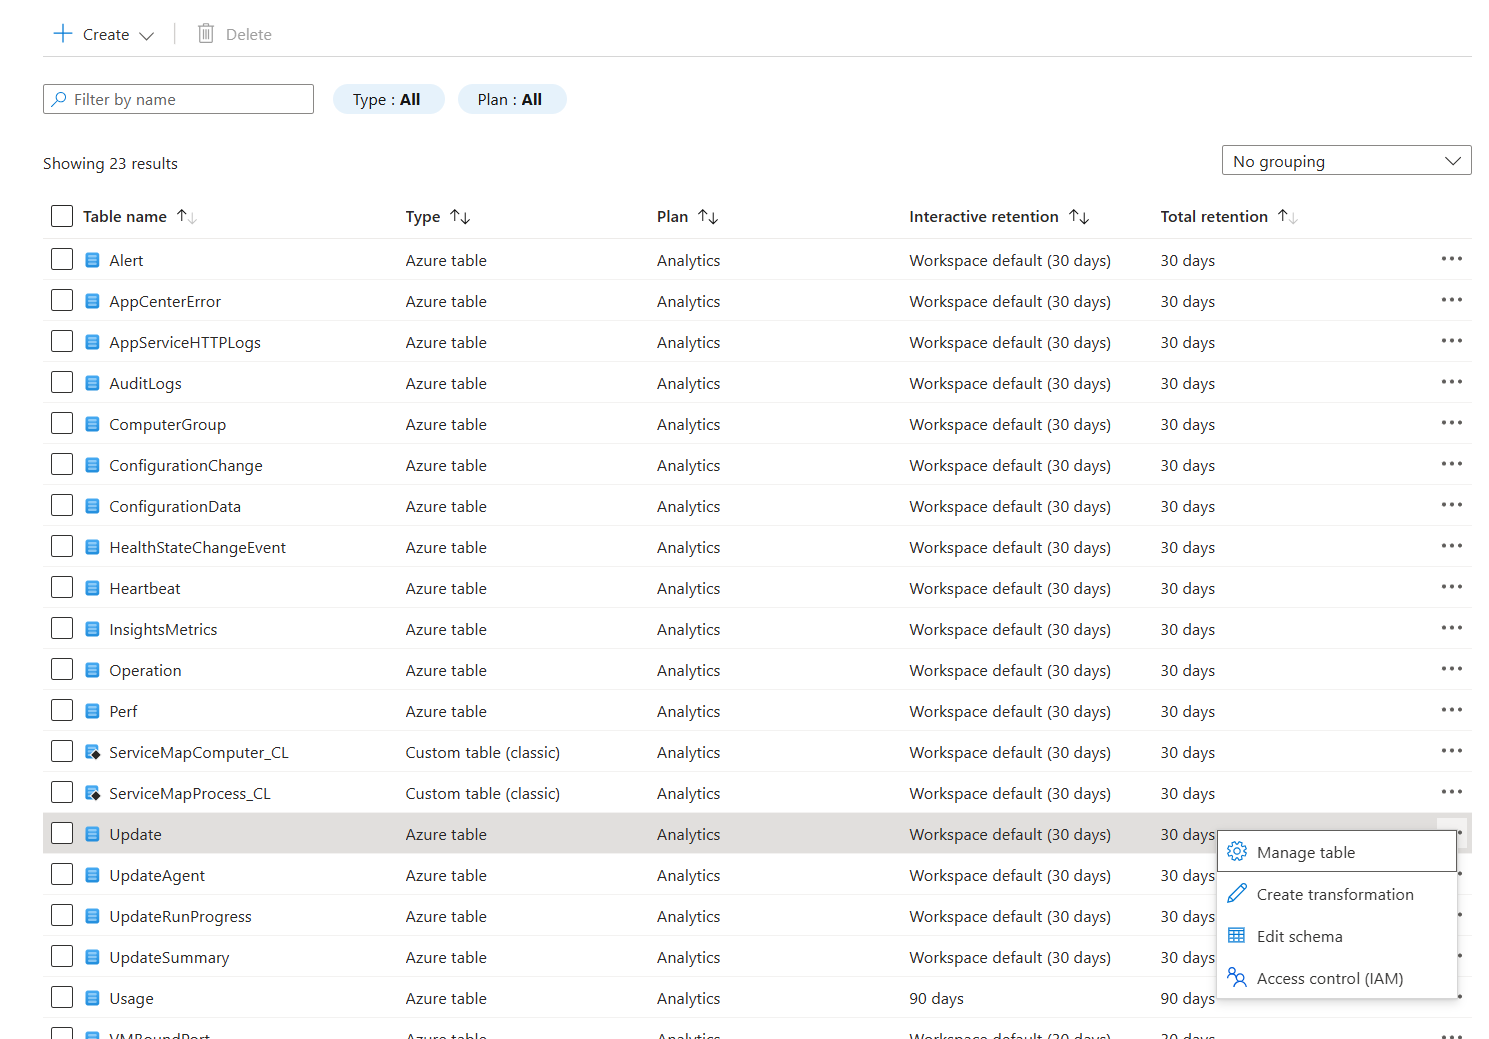The width and height of the screenshot is (1489, 1039).
Task: Open the ellipsis menu for ComputerGroup row
Action: coord(1451,423)
